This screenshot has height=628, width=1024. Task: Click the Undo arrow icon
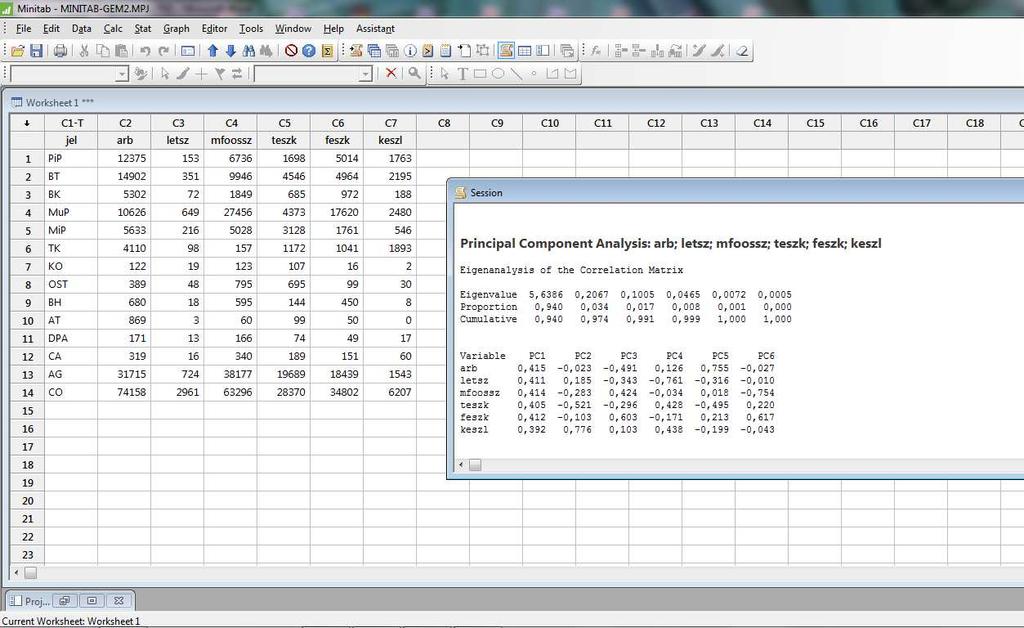click(x=145, y=51)
